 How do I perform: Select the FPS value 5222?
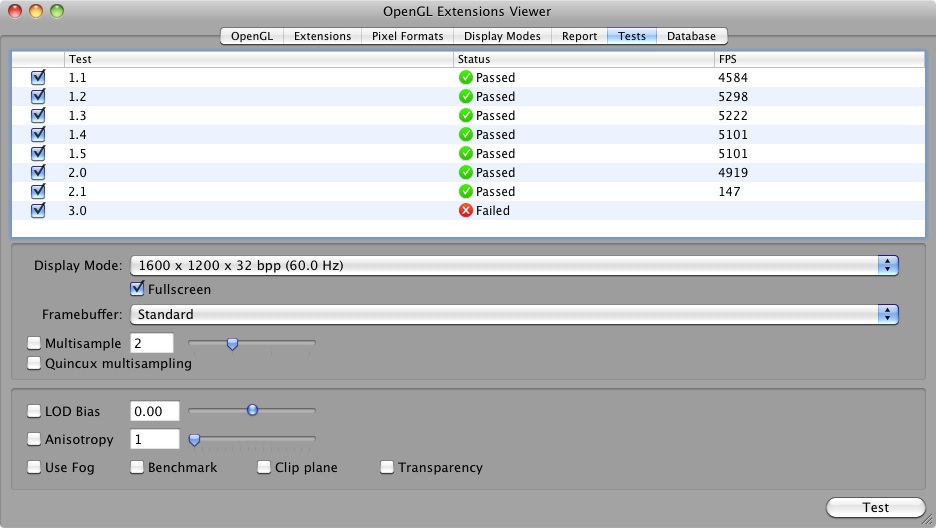733,115
